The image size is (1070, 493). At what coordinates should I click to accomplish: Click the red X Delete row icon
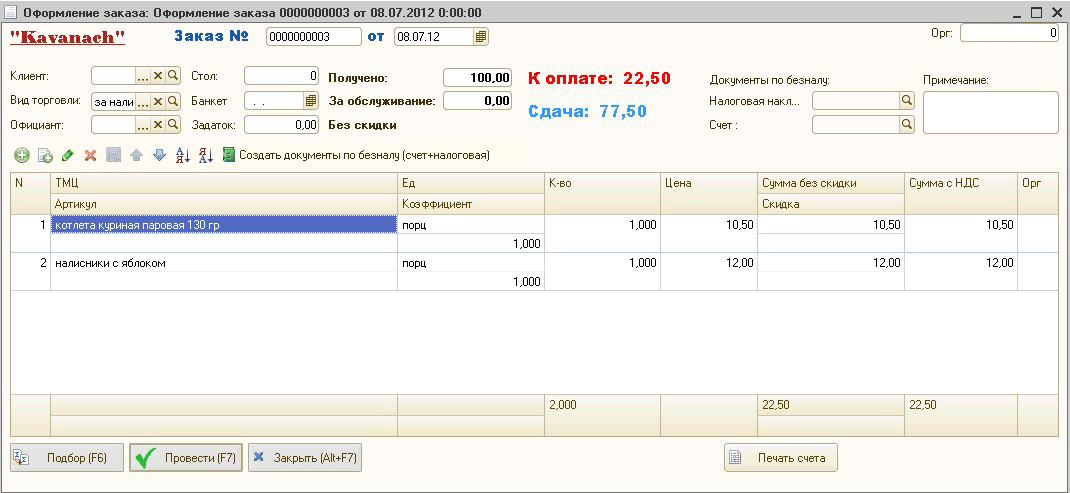pyautogui.click(x=90, y=155)
